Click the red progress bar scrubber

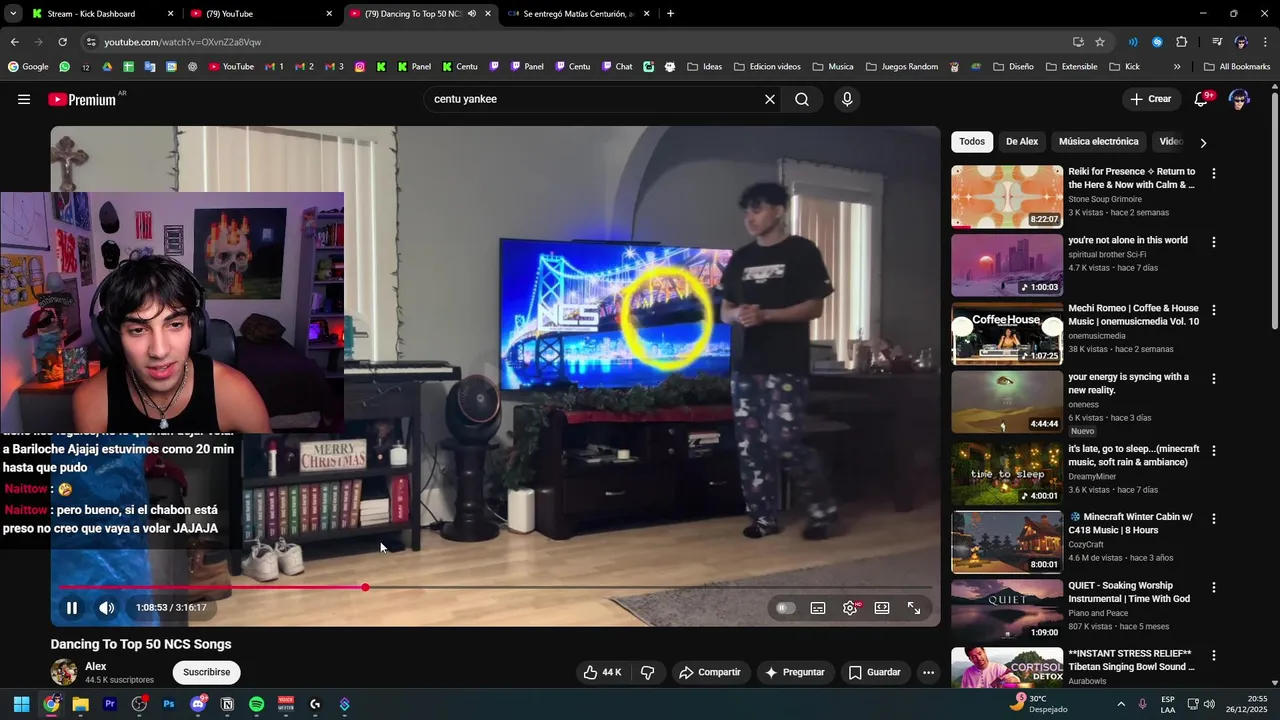click(x=365, y=587)
